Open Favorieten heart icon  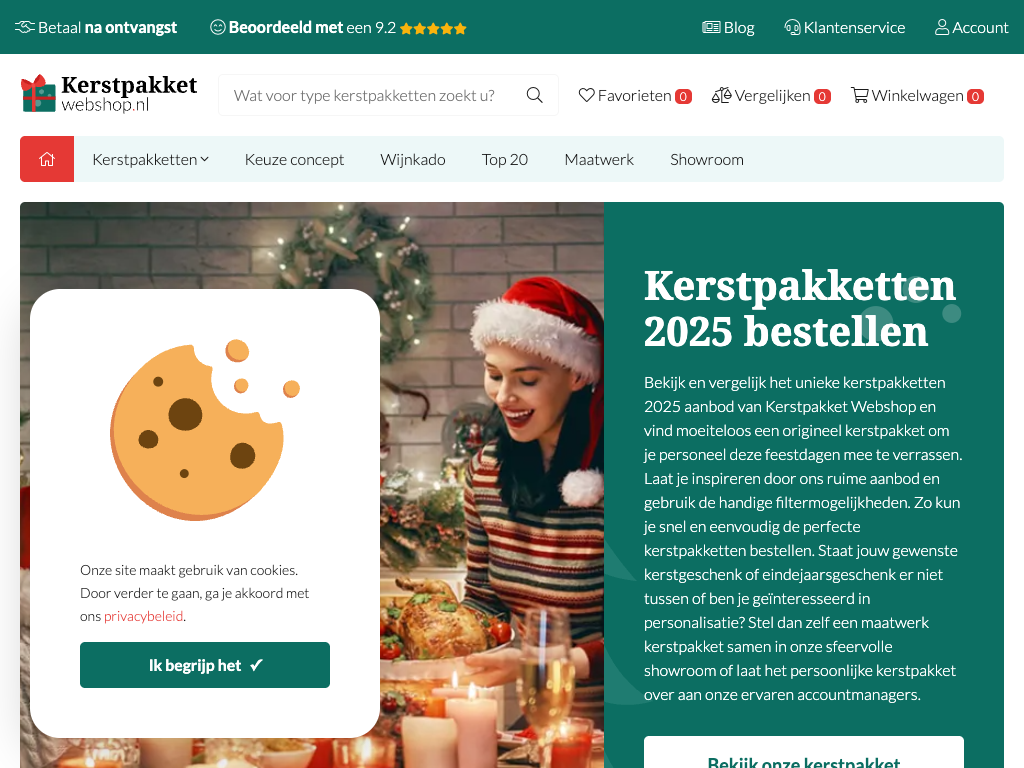pos(586,95)
